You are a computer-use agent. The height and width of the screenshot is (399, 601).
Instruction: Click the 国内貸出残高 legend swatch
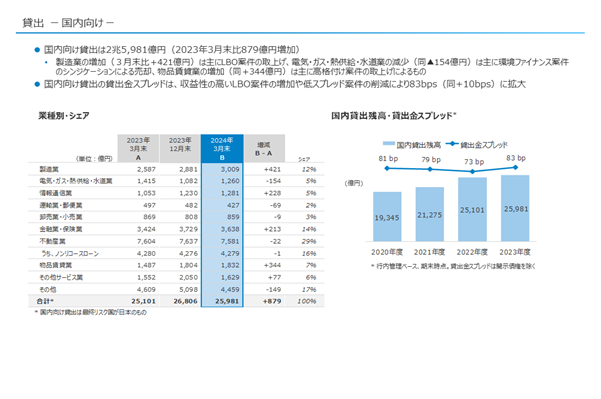389,144
